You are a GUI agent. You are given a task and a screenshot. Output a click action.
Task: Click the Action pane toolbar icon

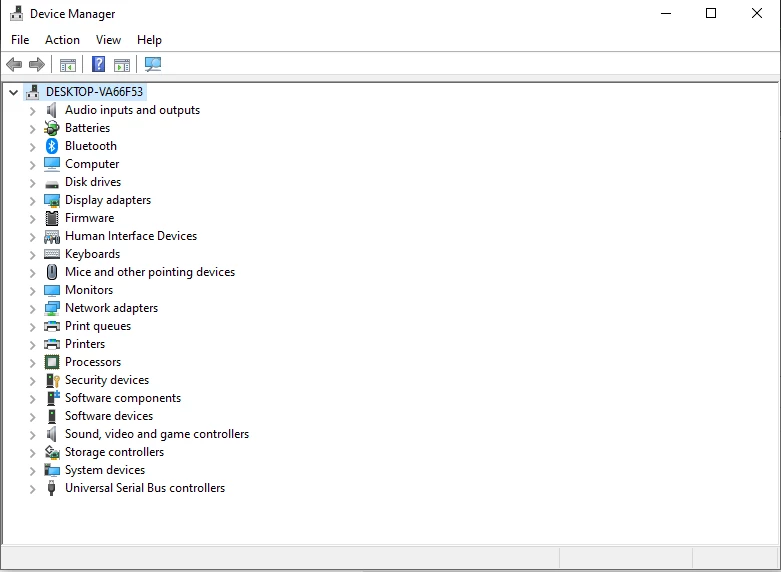(x=122, y=65)
